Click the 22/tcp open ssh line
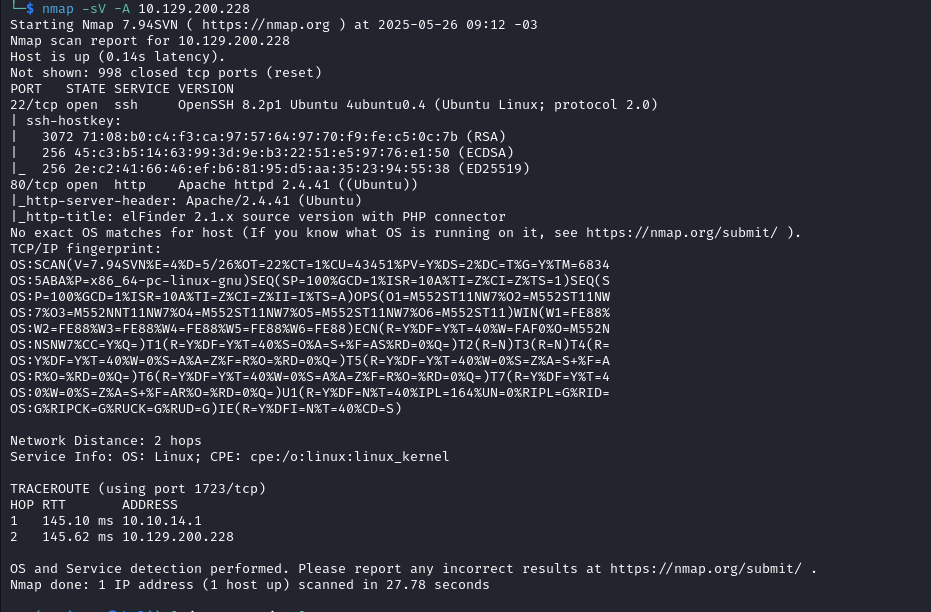The image size is (931, 612). tap(334, 105)
